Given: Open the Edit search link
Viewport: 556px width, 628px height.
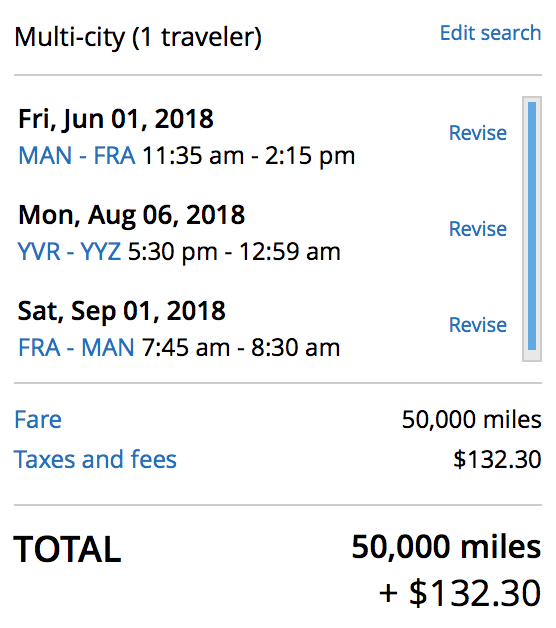Looking at the screenshot, I should pyautogui.click(x=490, y=33).
